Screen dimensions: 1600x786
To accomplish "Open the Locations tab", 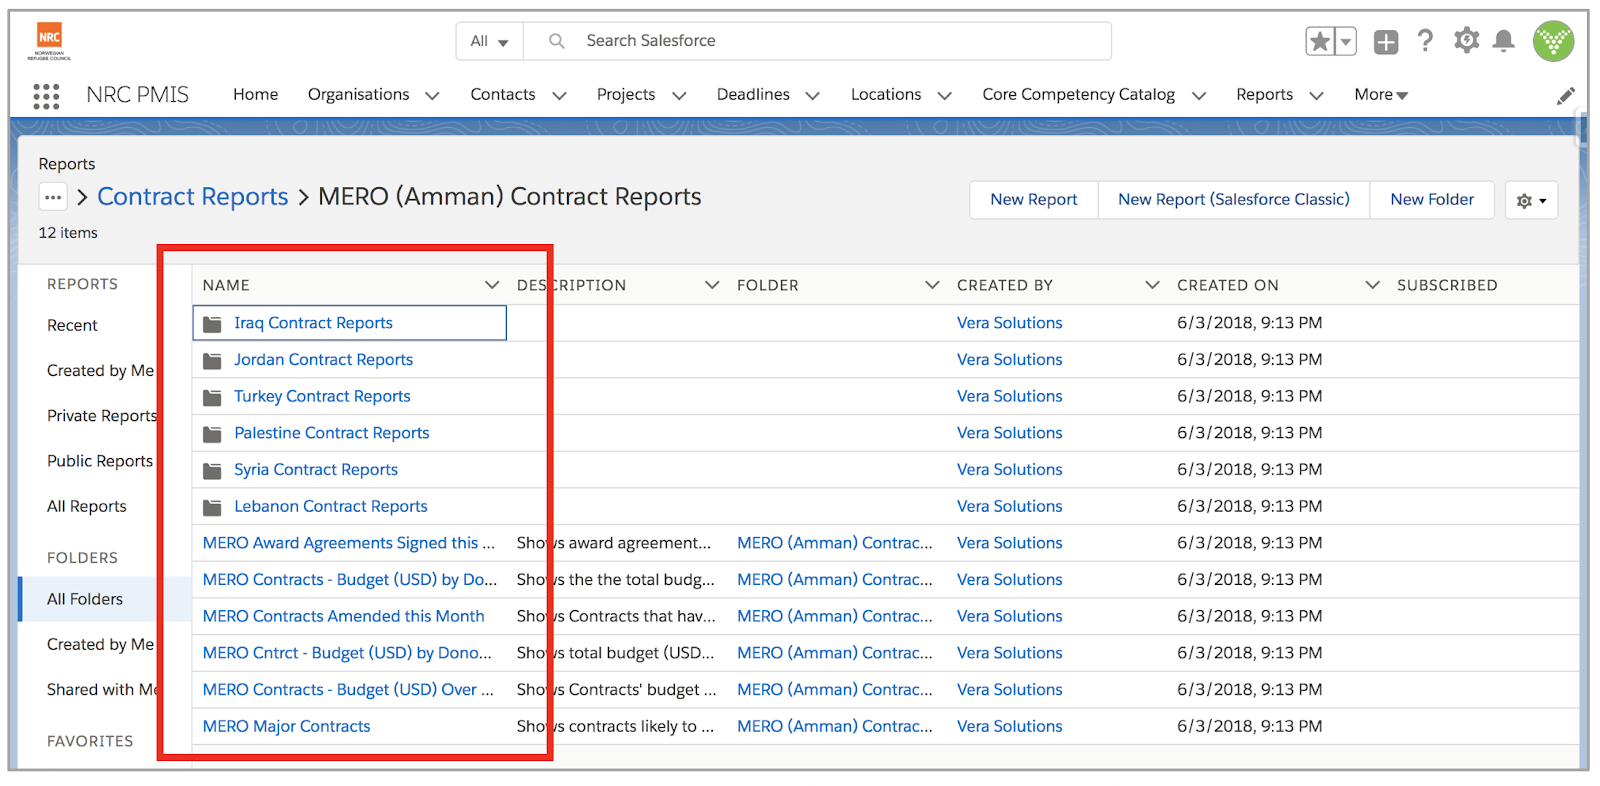I will [886, 94].
